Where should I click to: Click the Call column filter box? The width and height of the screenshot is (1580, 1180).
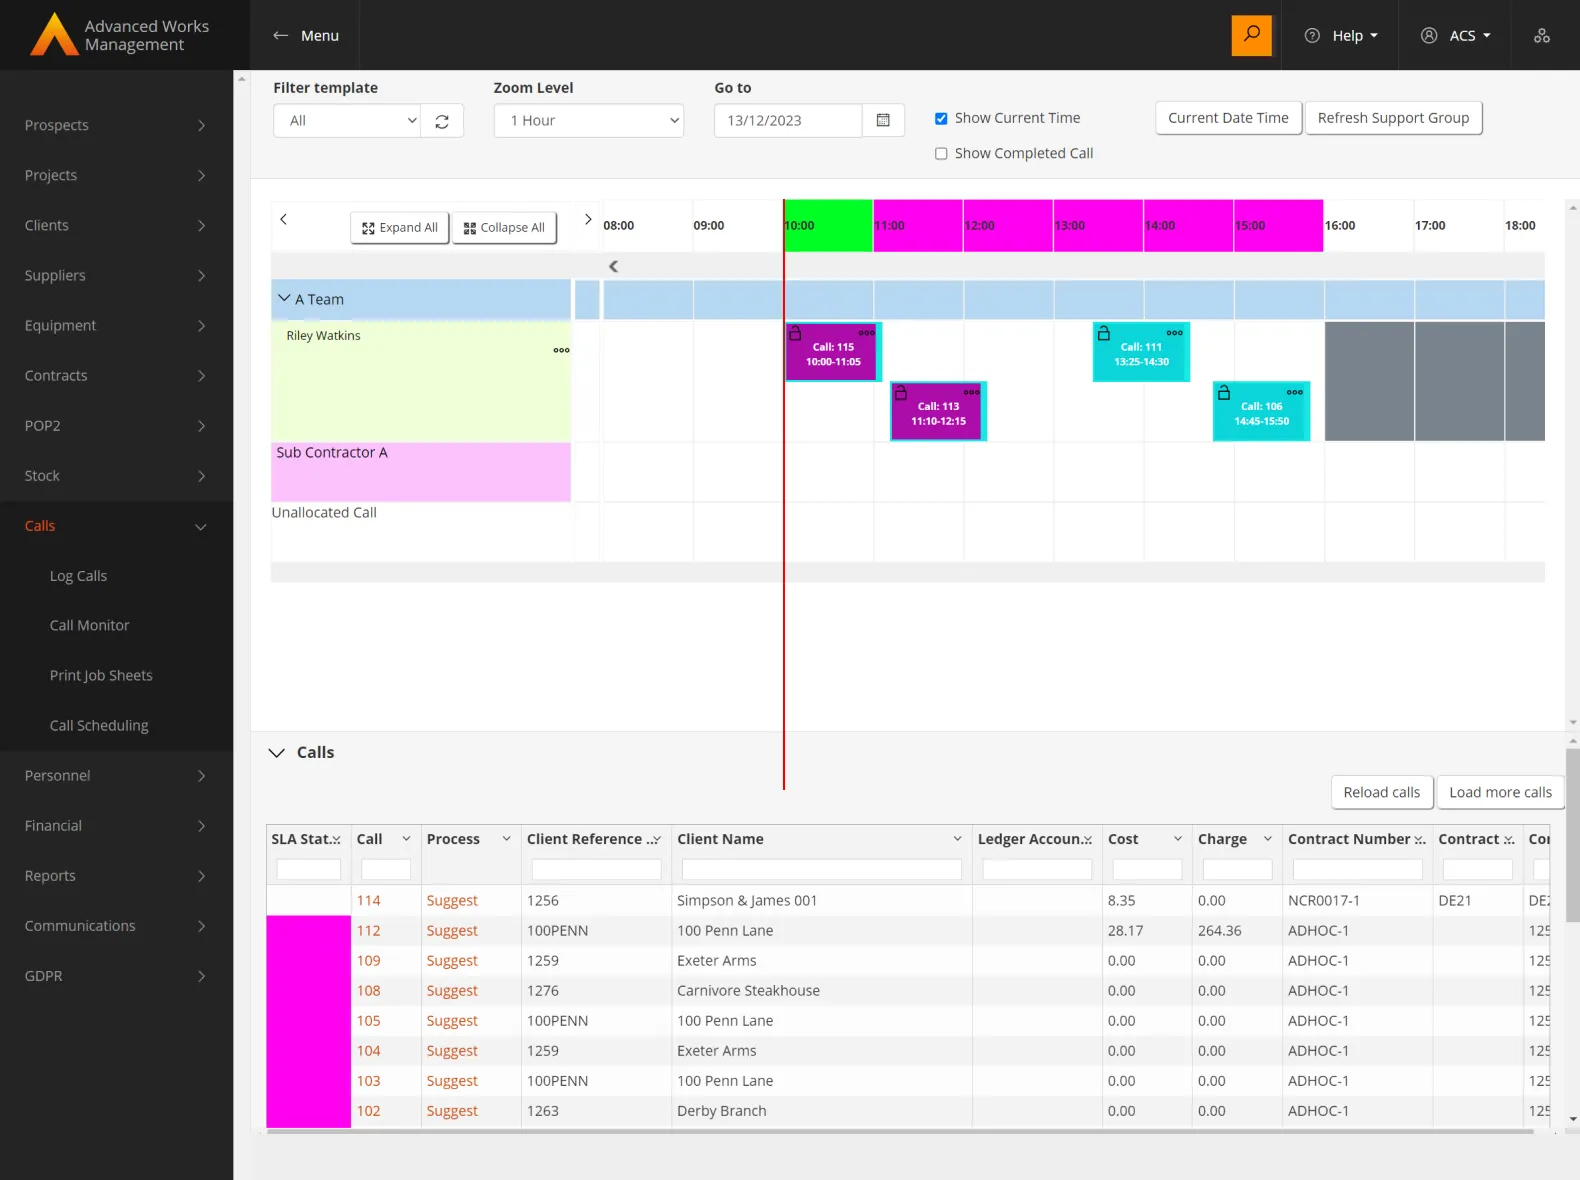click(386, 870)
